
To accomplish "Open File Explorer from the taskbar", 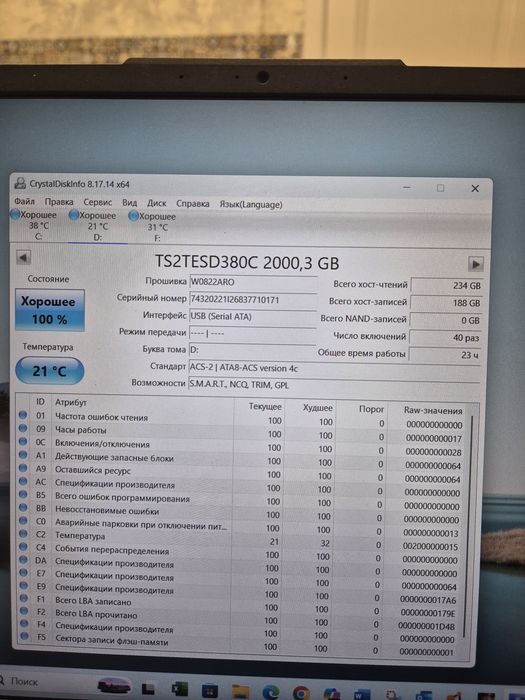I will coord(240,692).
